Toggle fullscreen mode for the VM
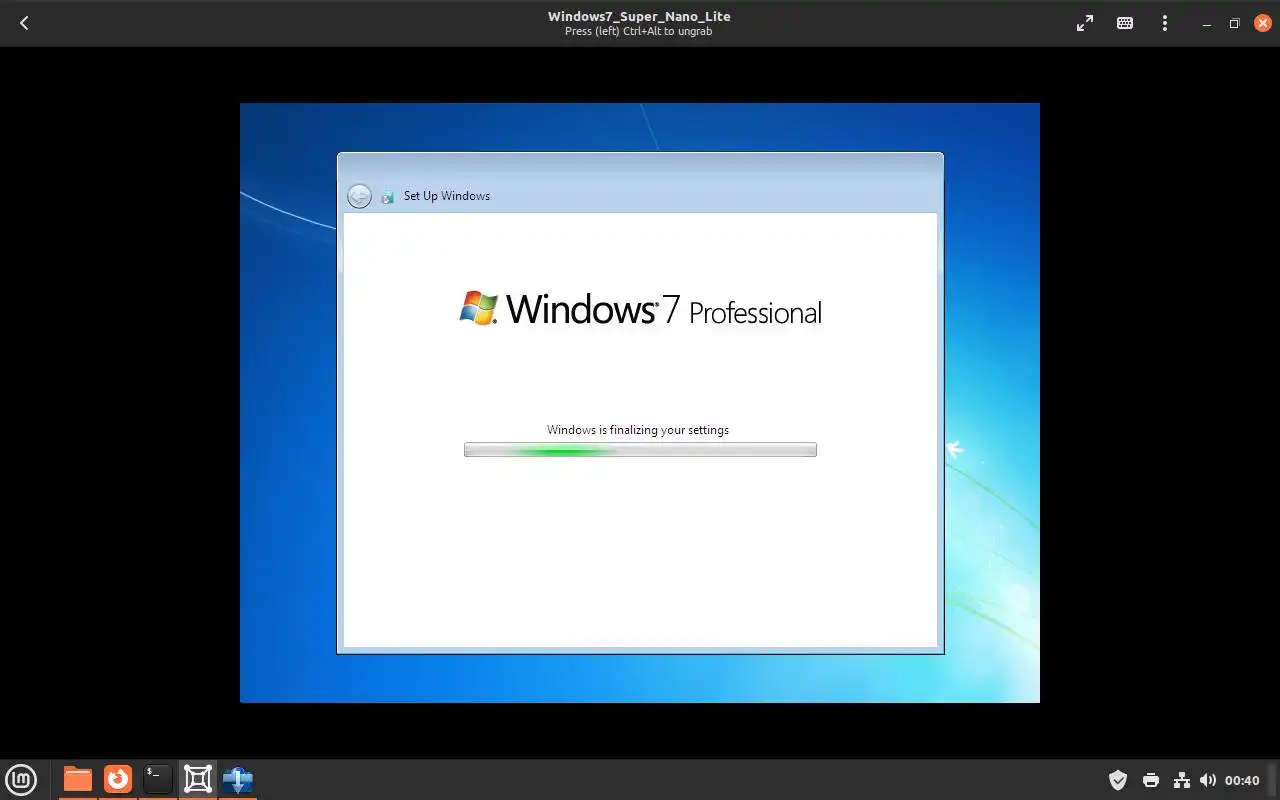 point(1085,23)
